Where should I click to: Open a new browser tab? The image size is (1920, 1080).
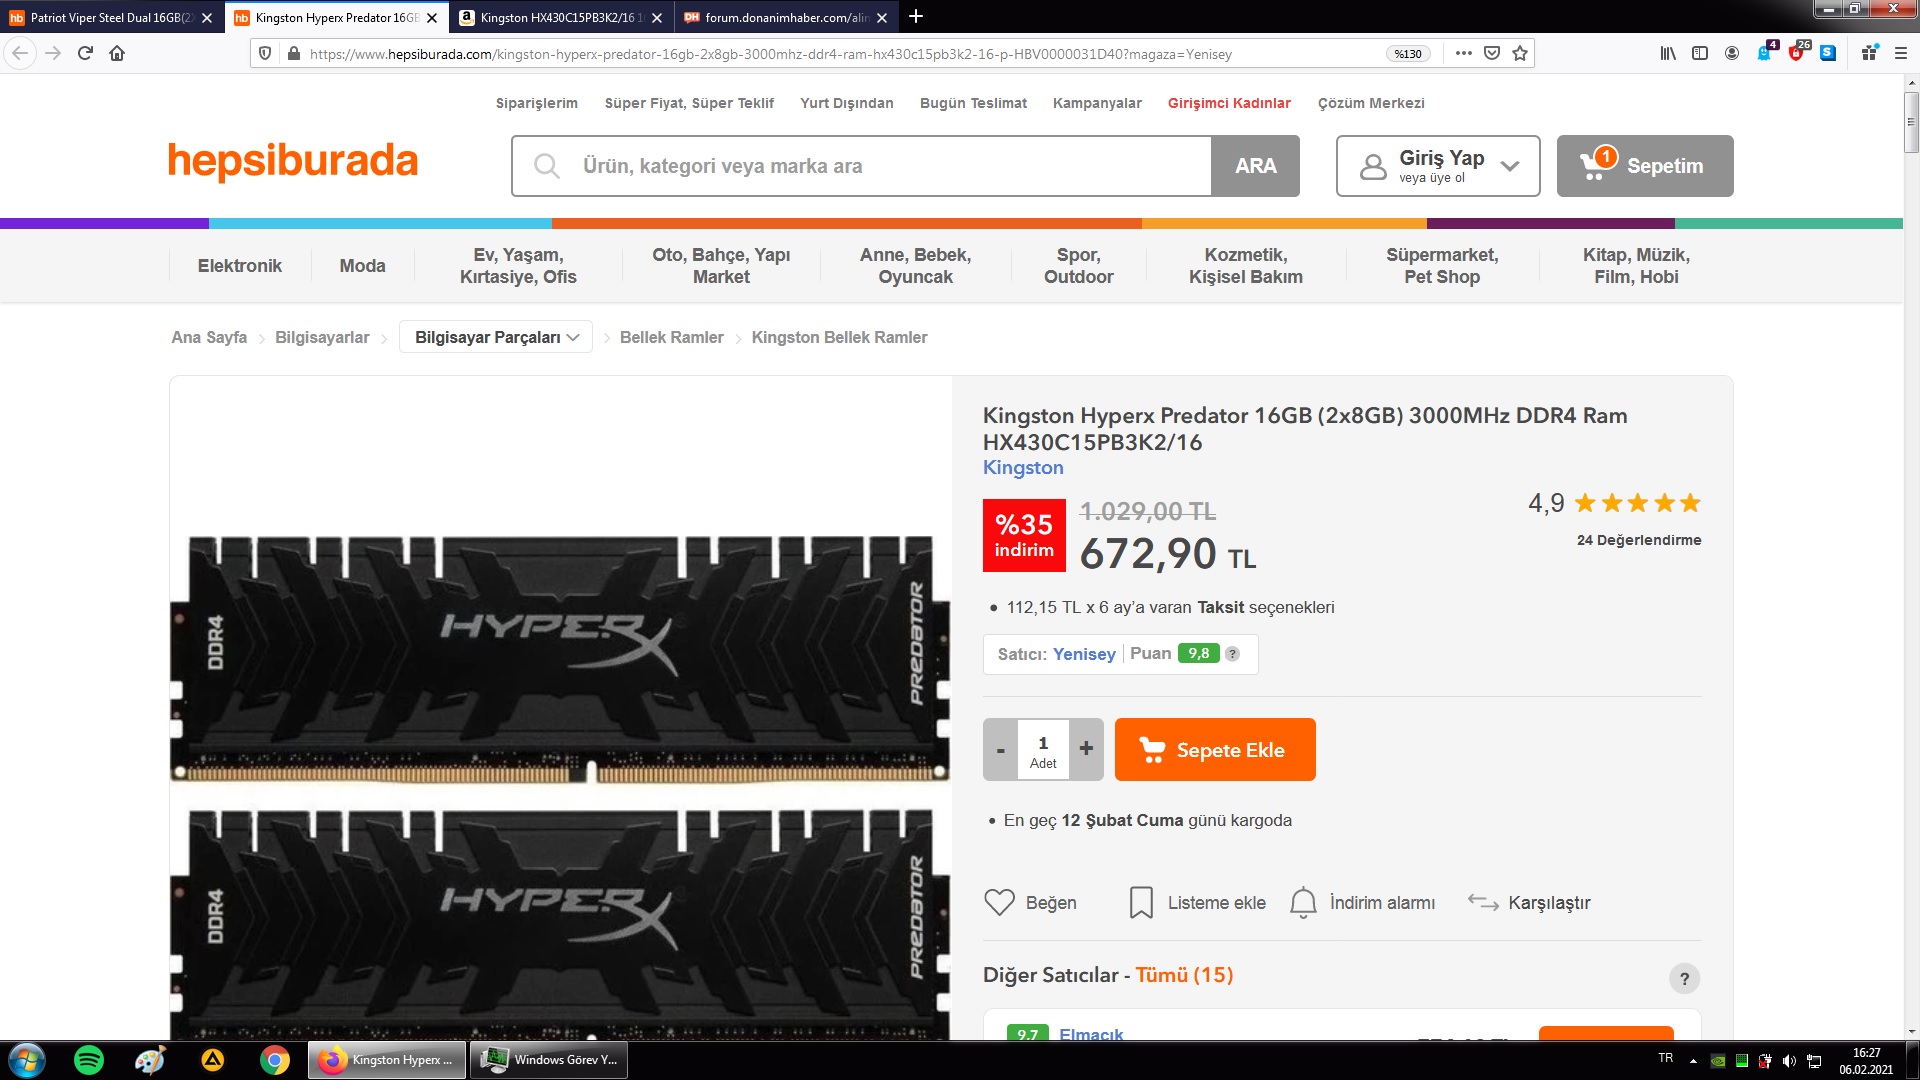(x=916, y=17)
